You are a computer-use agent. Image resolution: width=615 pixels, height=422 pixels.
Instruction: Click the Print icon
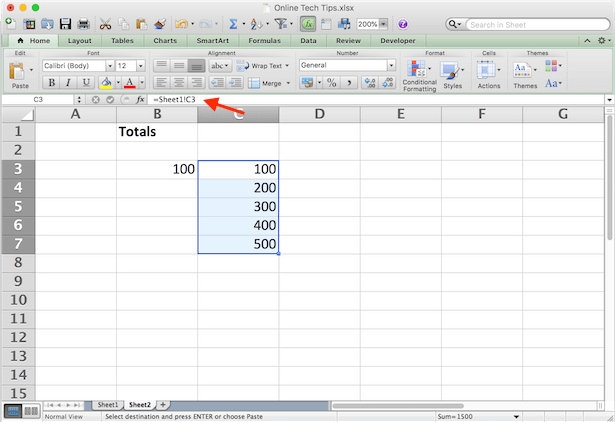pyautogui.click(x=83, y=23)
